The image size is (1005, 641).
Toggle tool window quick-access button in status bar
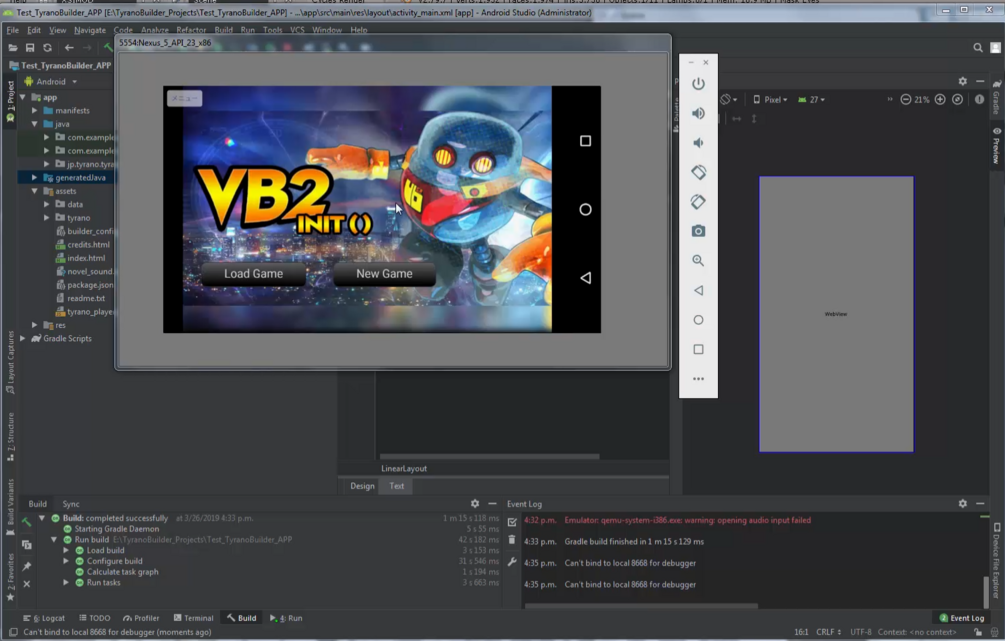tap(13, 632)
